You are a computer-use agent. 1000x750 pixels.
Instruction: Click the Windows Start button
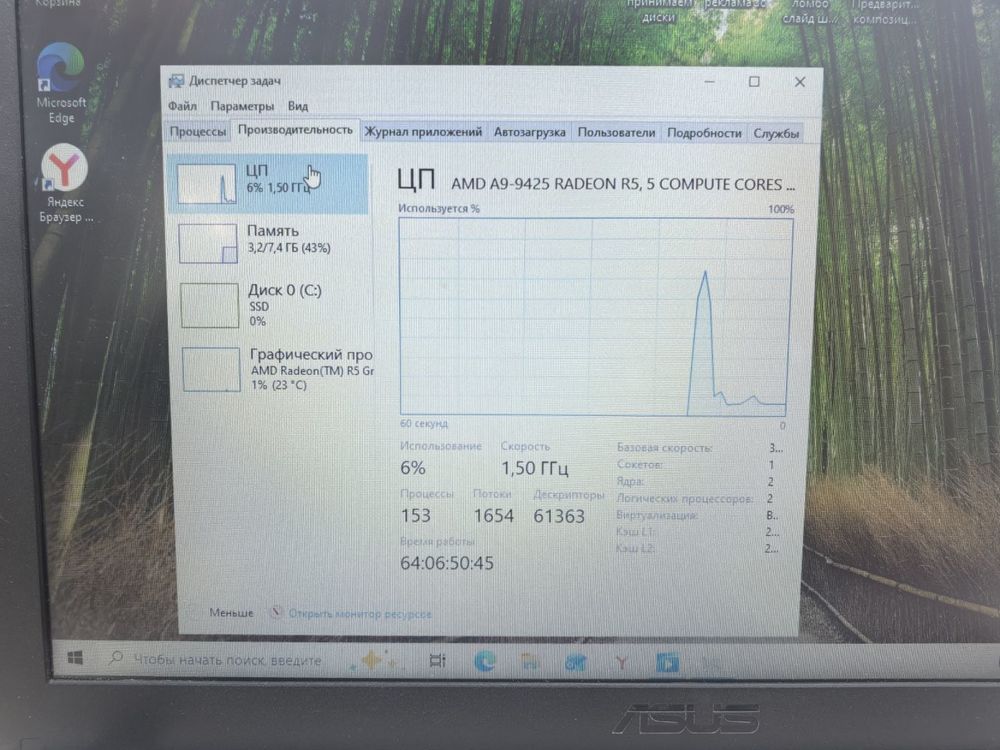(x=75, y=658)
